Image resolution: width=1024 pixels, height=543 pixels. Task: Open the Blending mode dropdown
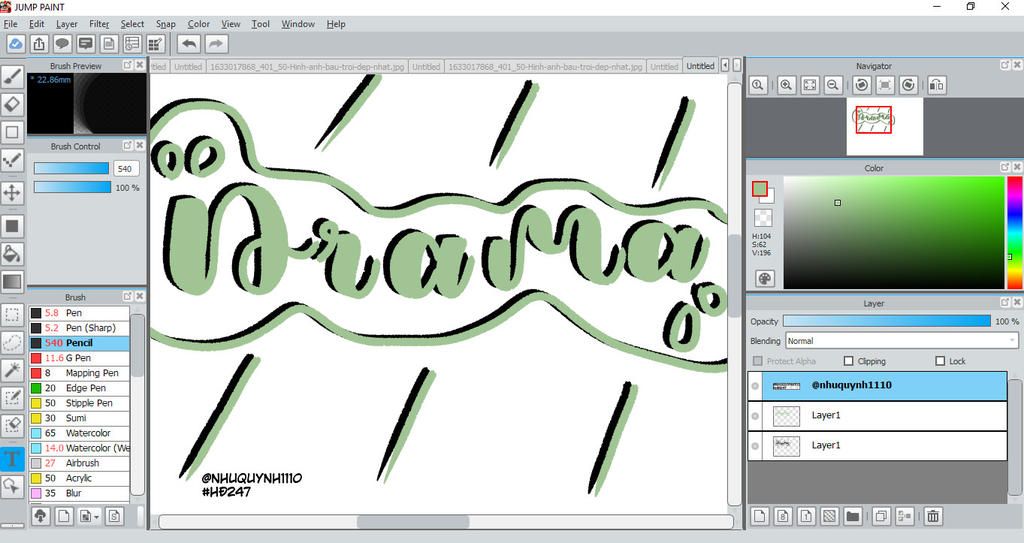coord(902,341)
